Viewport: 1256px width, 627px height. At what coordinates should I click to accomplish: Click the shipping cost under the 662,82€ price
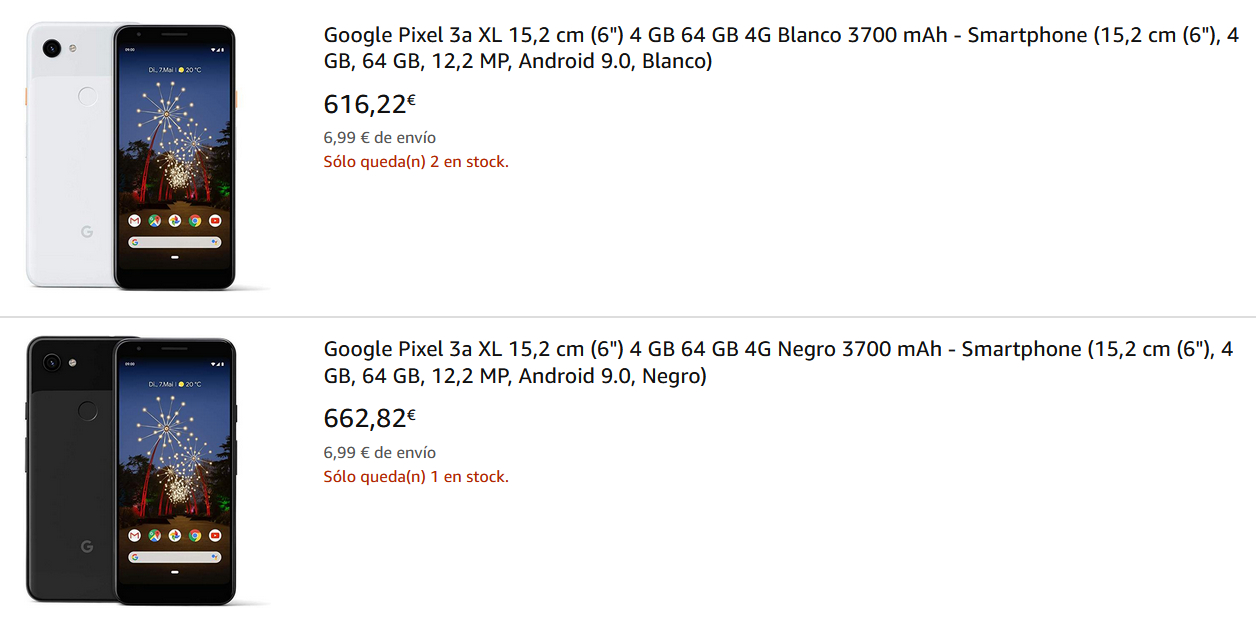point(379,453)
